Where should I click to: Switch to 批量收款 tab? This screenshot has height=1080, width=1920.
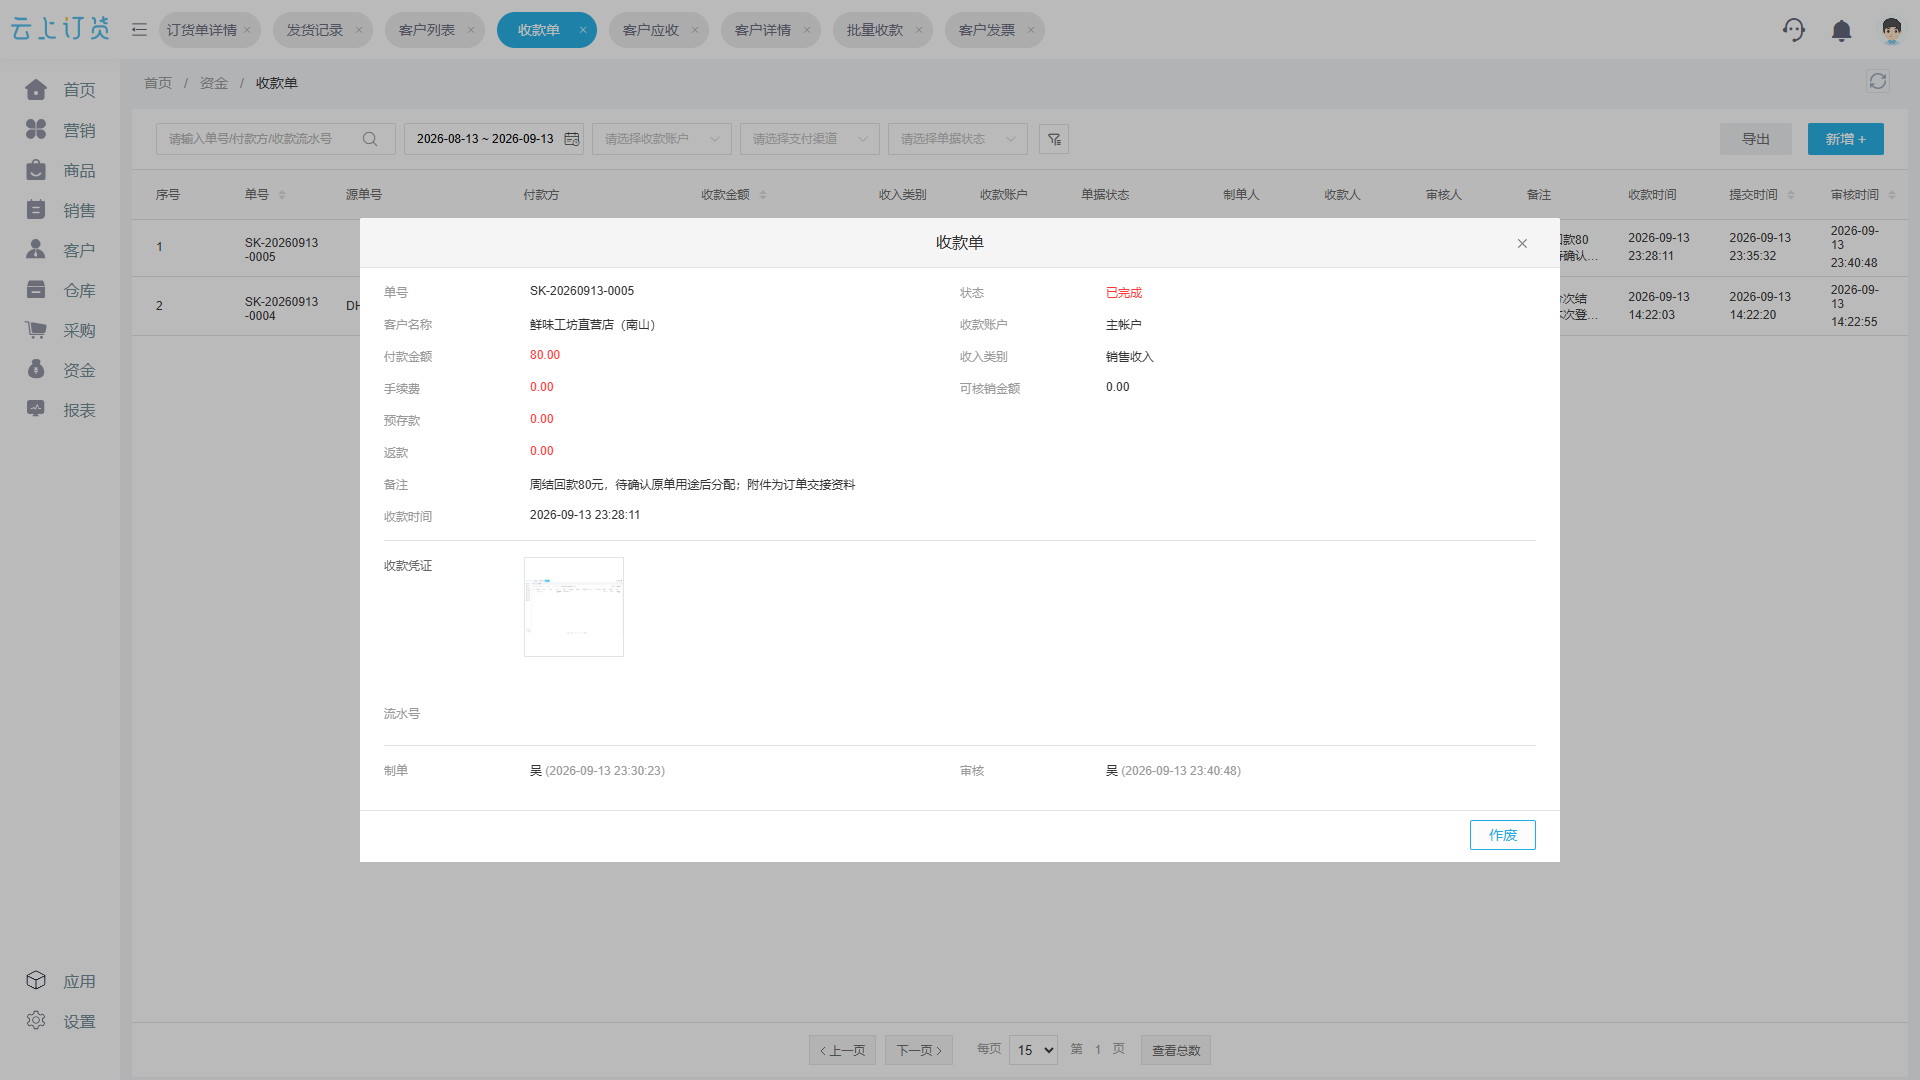click(x=875, y=30)
